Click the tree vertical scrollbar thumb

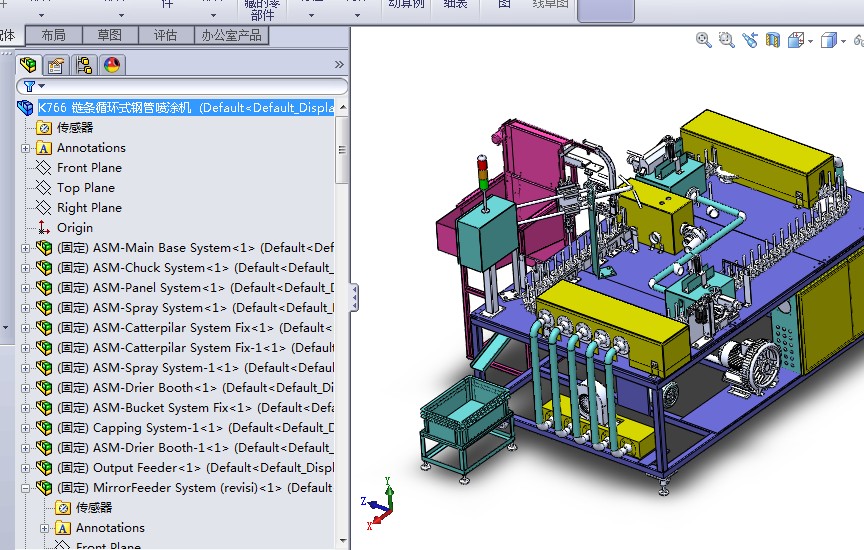pos(342,150)
